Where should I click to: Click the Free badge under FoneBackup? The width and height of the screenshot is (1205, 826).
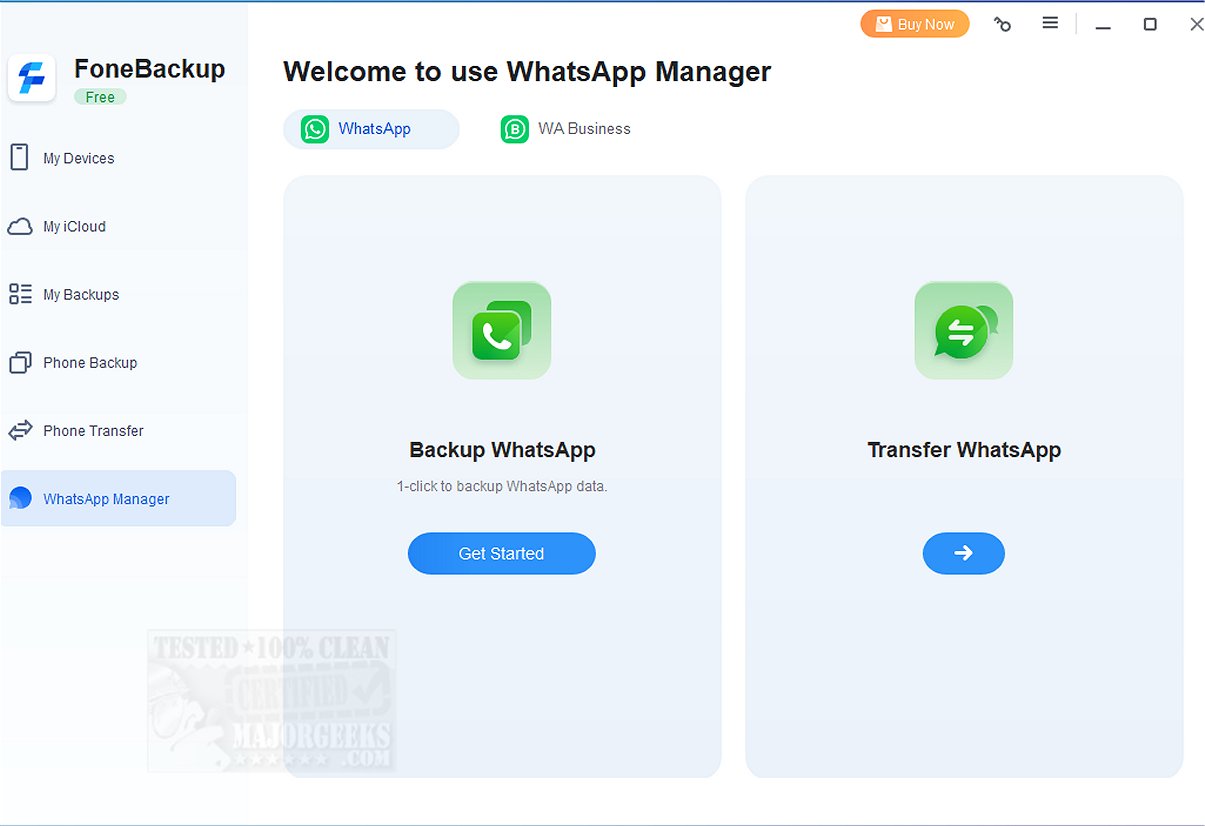(x=100, y=97)
